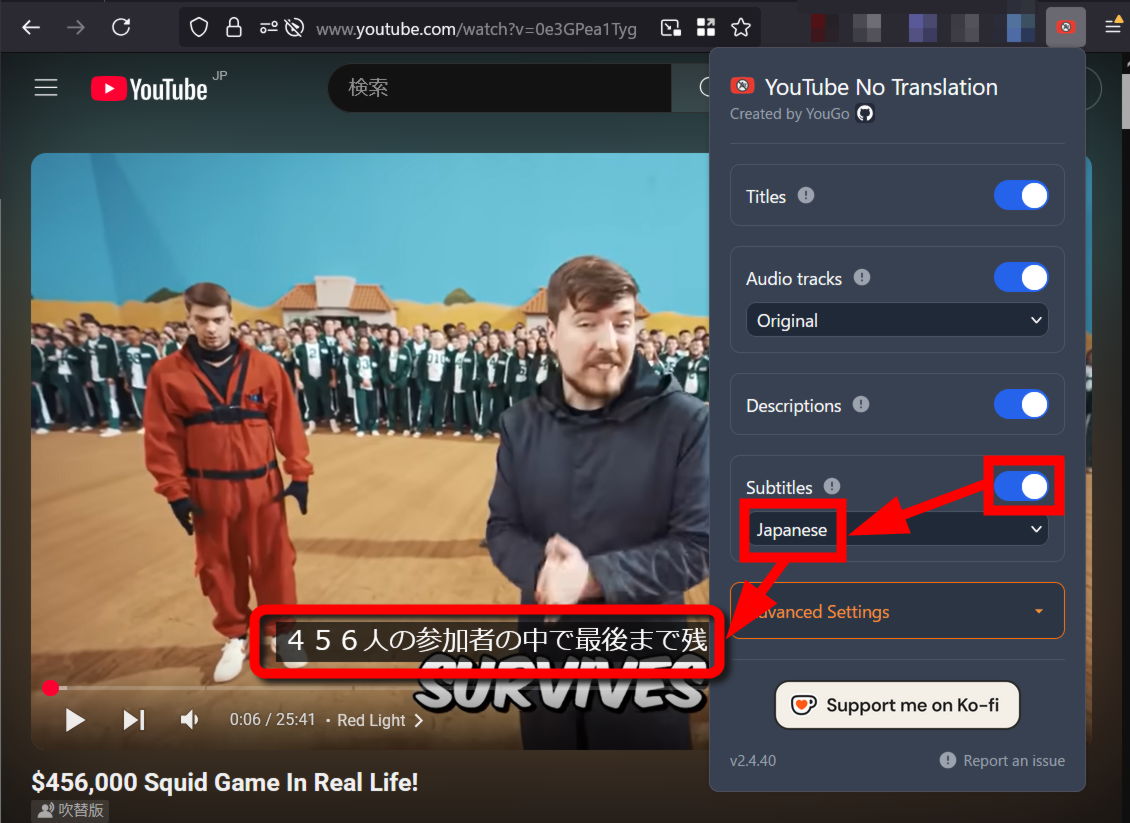1130x823 pixels.
Task: Open the Japanese subtitle language dropdown
Action: [897, 529]
